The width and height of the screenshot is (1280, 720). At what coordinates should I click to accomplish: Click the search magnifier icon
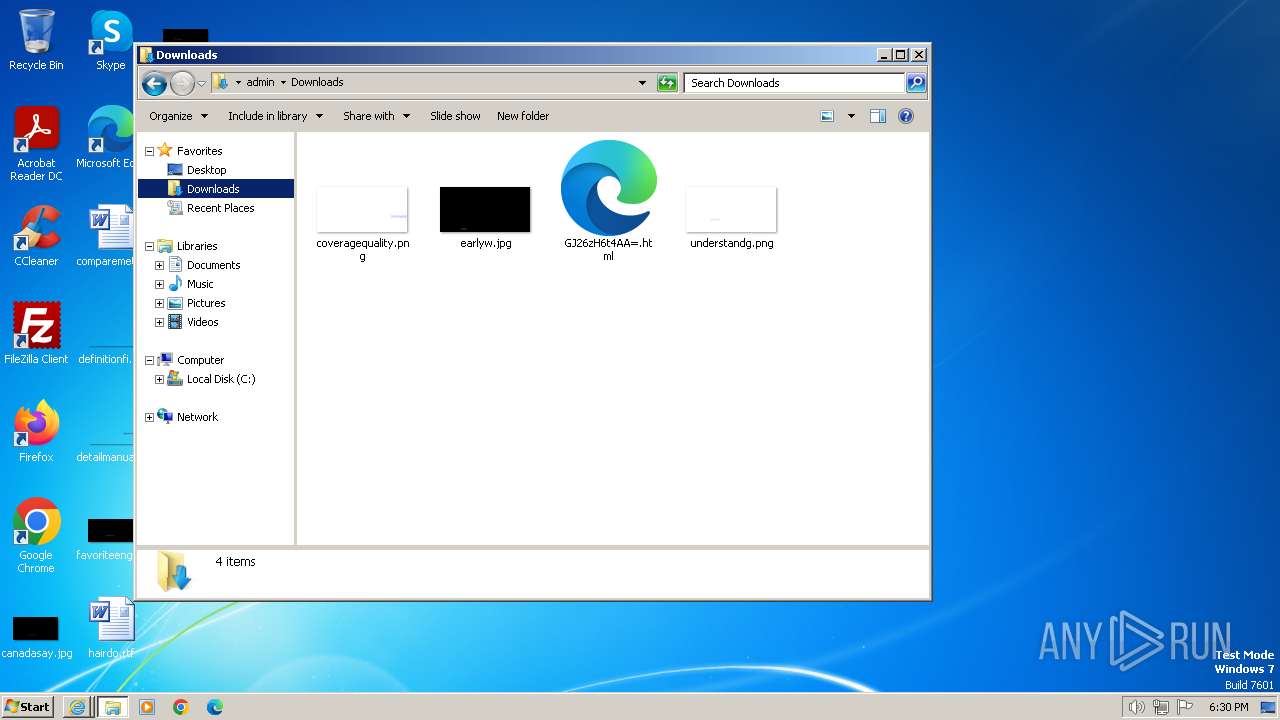click(916, 83)
